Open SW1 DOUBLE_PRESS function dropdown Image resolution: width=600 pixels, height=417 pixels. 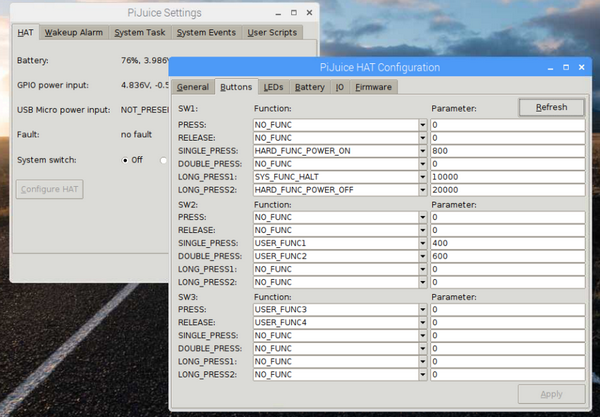422,164
